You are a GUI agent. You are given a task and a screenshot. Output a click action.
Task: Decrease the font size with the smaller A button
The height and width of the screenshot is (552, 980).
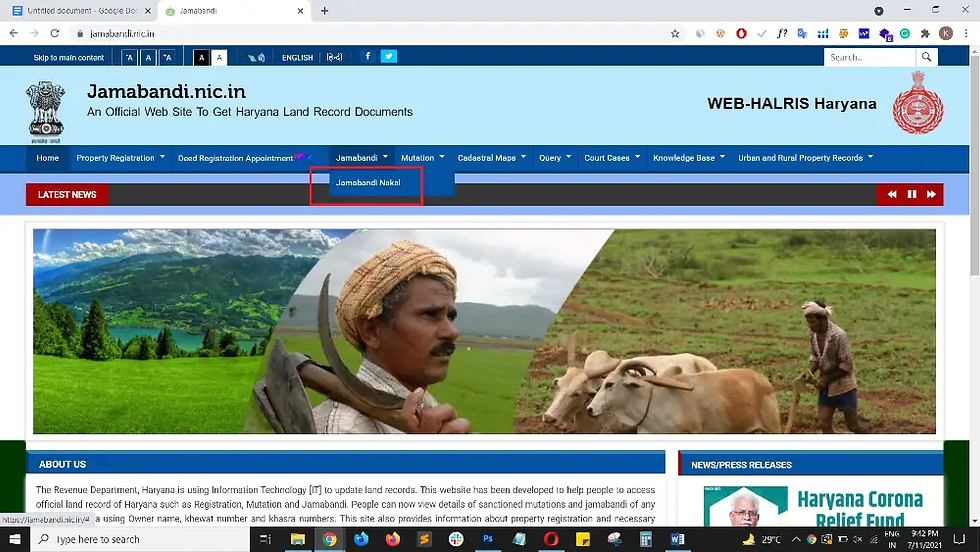[x=129, y=58]
